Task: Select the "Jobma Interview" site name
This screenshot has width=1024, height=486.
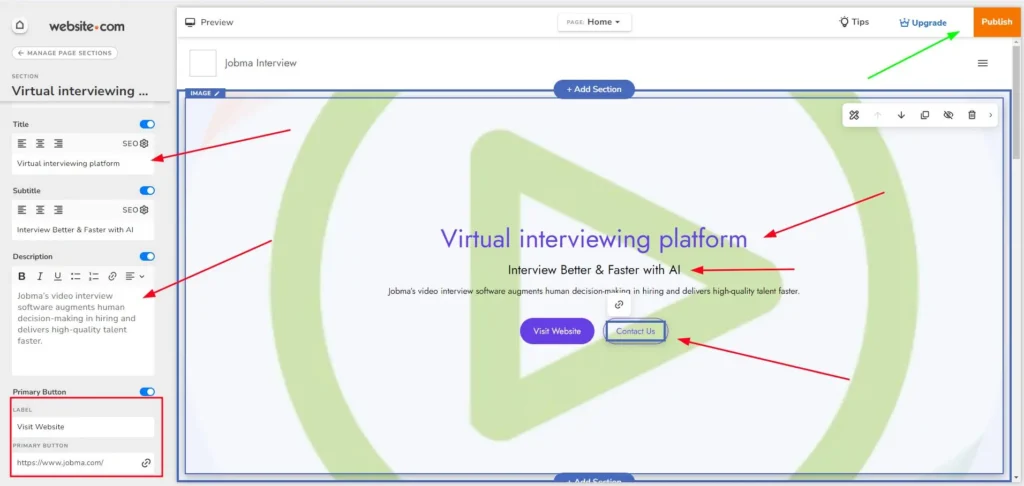Action: [261, 63]
